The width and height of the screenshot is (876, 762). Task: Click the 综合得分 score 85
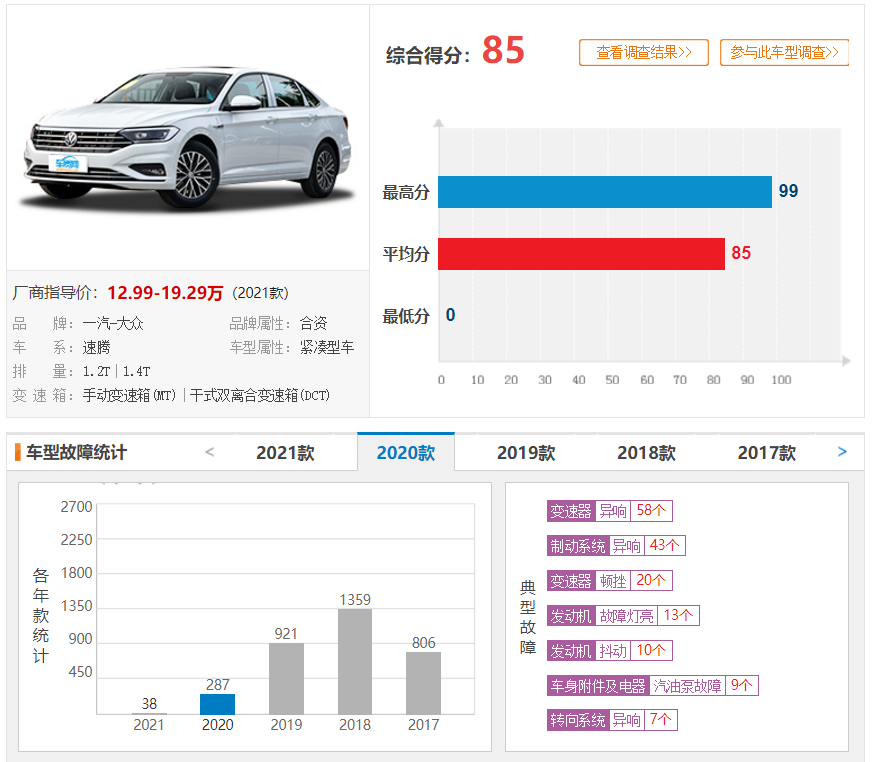[x=503, y=50]
